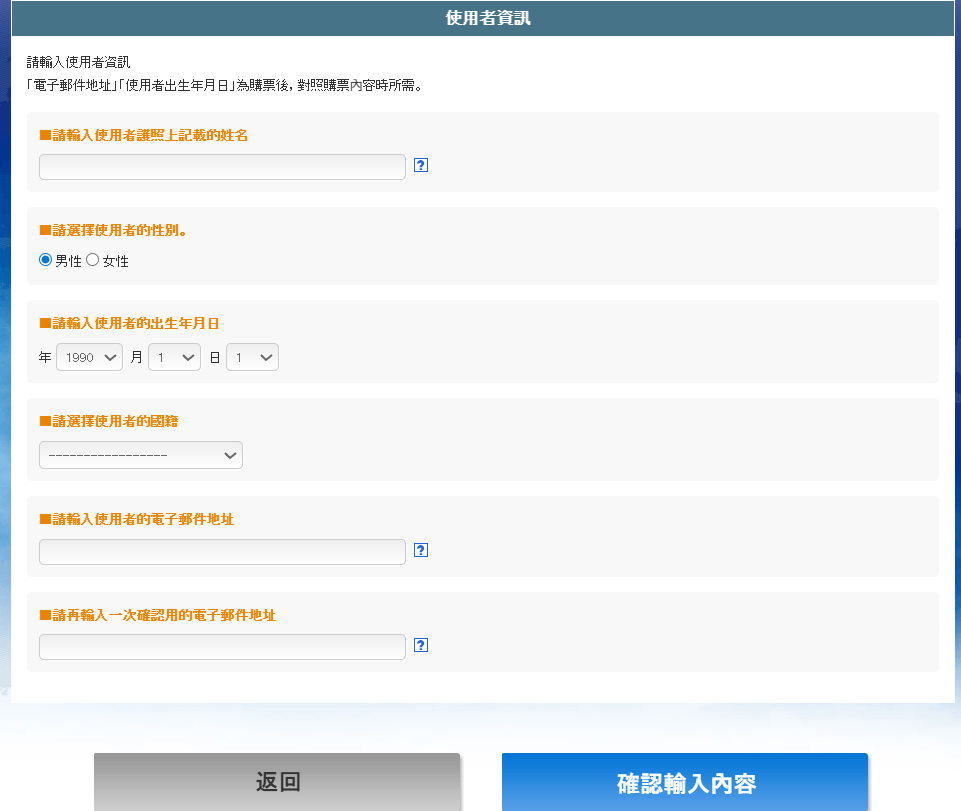The width and height of the screenshot is (961, 811).
Task: Click the help icon beside the confirmation email field
Action: click(421, 645)
